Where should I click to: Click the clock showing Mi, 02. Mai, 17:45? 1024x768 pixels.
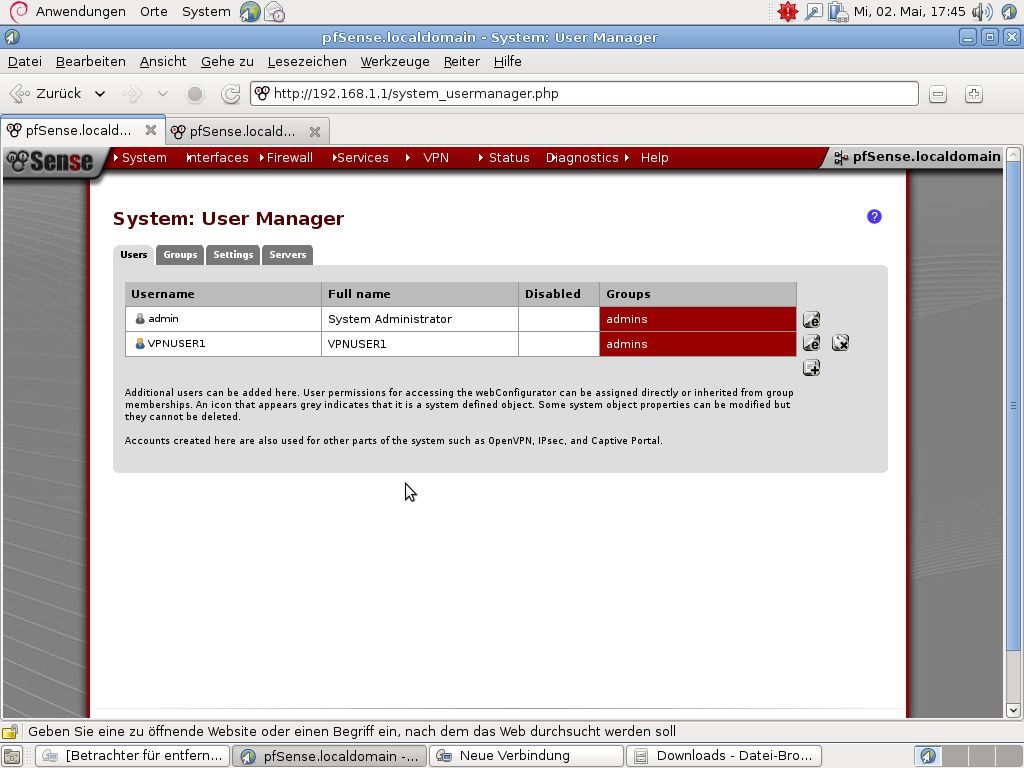909,12
